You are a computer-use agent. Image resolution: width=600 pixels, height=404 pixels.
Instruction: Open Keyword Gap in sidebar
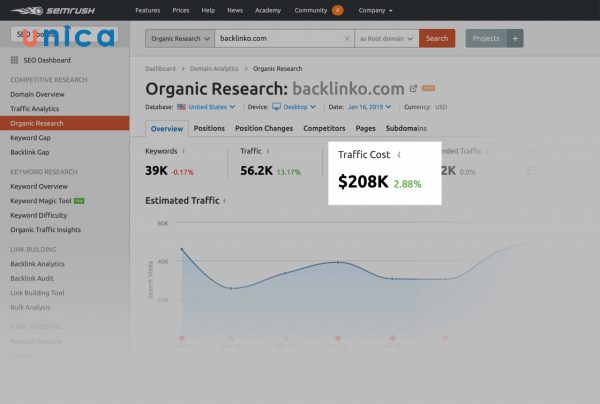click(x=31, y=138)
